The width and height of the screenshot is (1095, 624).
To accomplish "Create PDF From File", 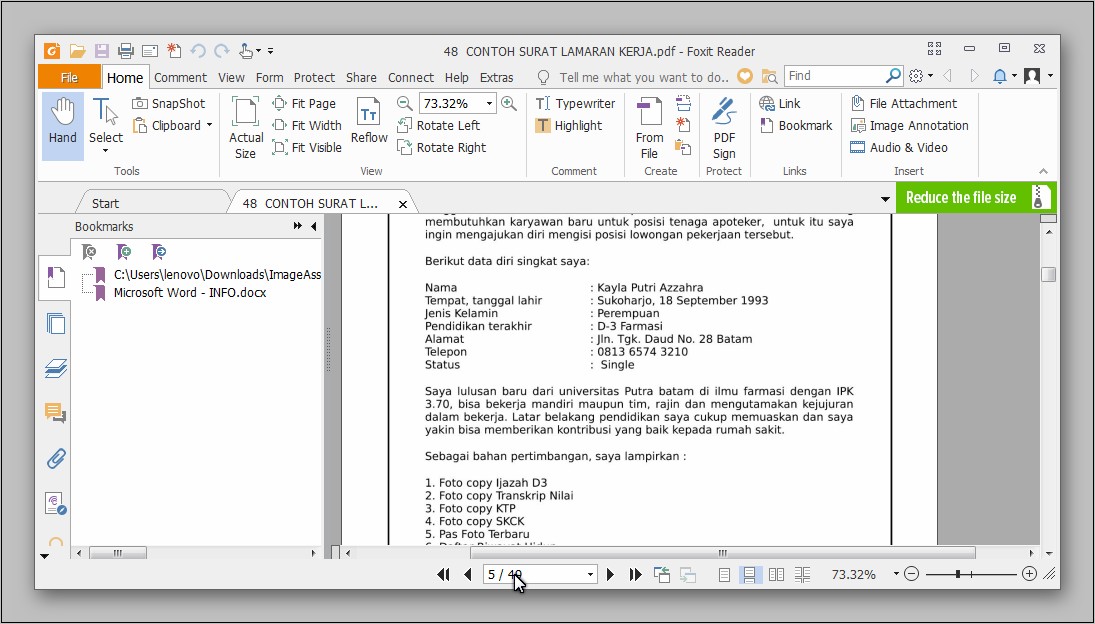I will (649, 128).
